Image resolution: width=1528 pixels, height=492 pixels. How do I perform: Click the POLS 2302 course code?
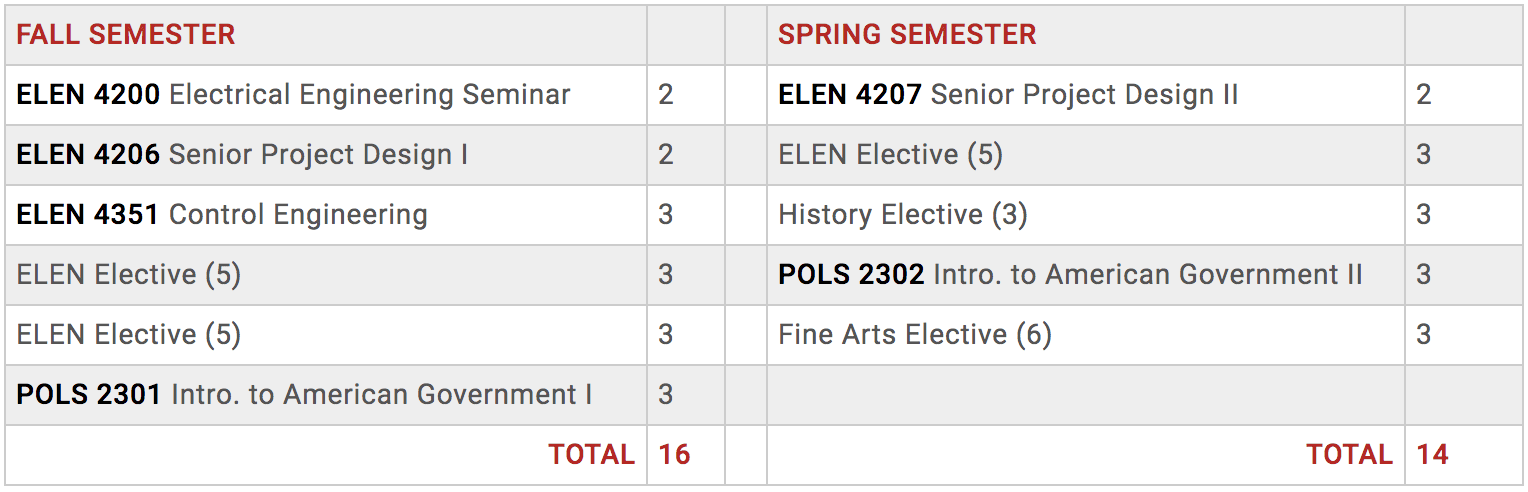tap(851, 275)
